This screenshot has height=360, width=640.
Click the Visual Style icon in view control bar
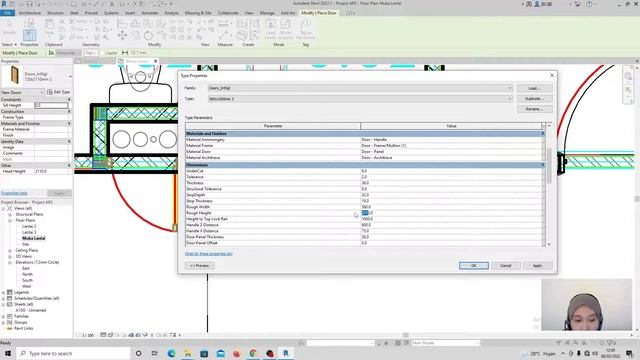click(110, 335)
